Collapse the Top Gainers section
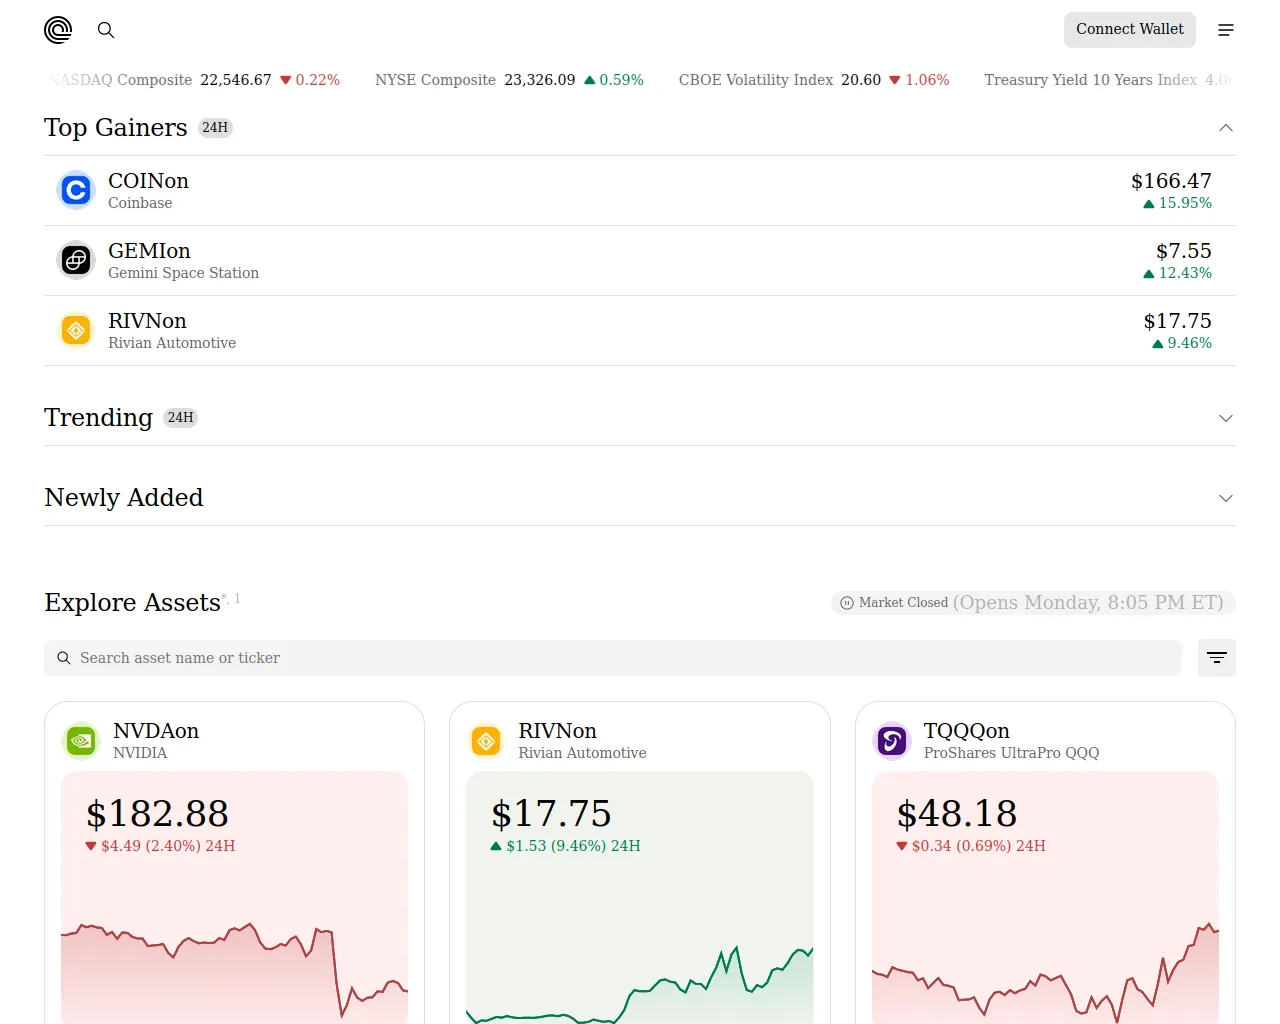Viewport: 1280px width, 1024px height. [x=1226, y=128]
